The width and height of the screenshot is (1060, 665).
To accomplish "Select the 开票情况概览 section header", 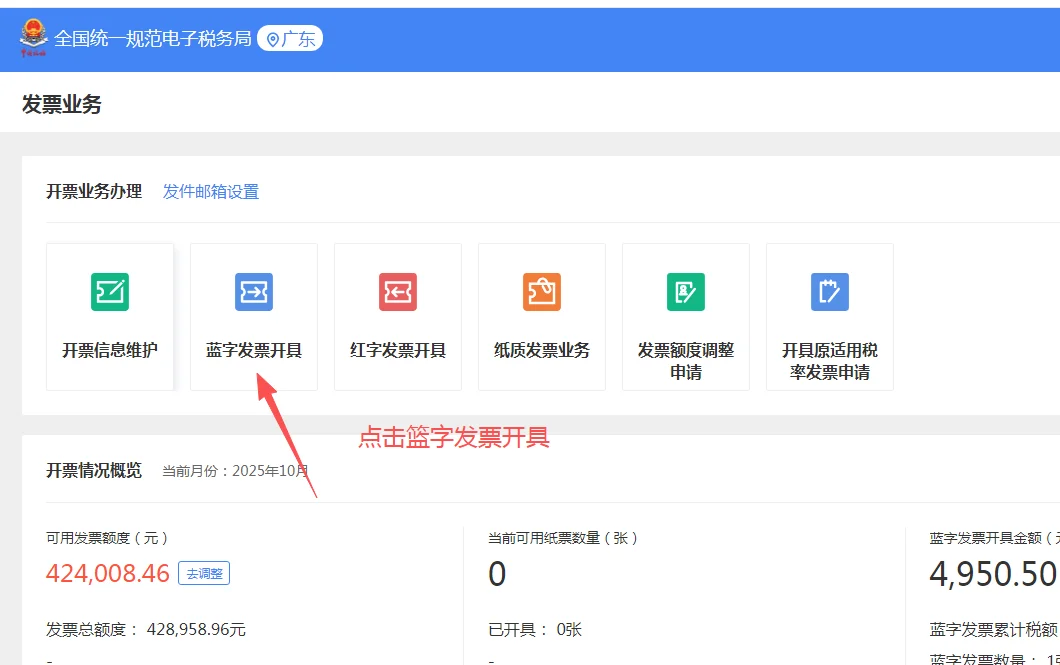I will click(x=95, y=470).
